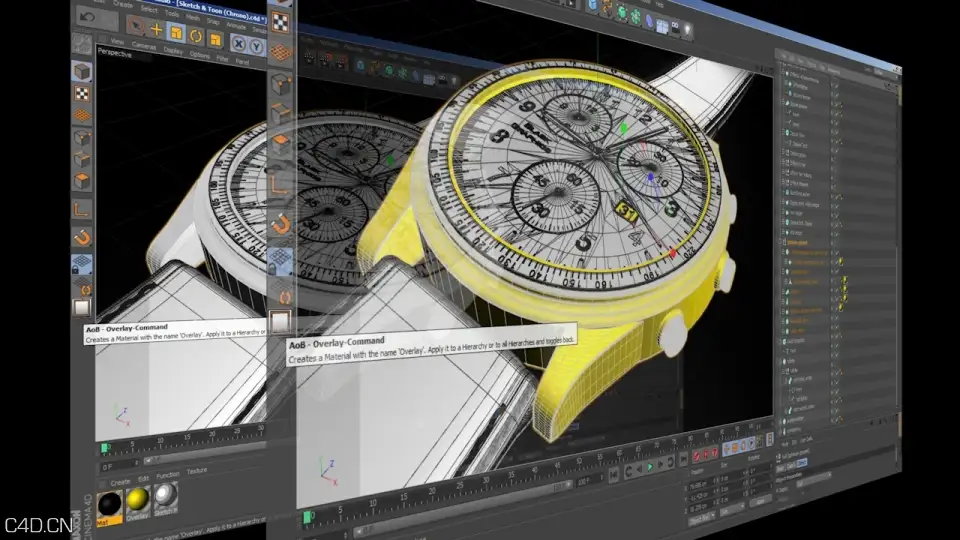960x540 pixels.
Task: Open the Size dropdown in coordinates manager
Action: coord(732,510)
